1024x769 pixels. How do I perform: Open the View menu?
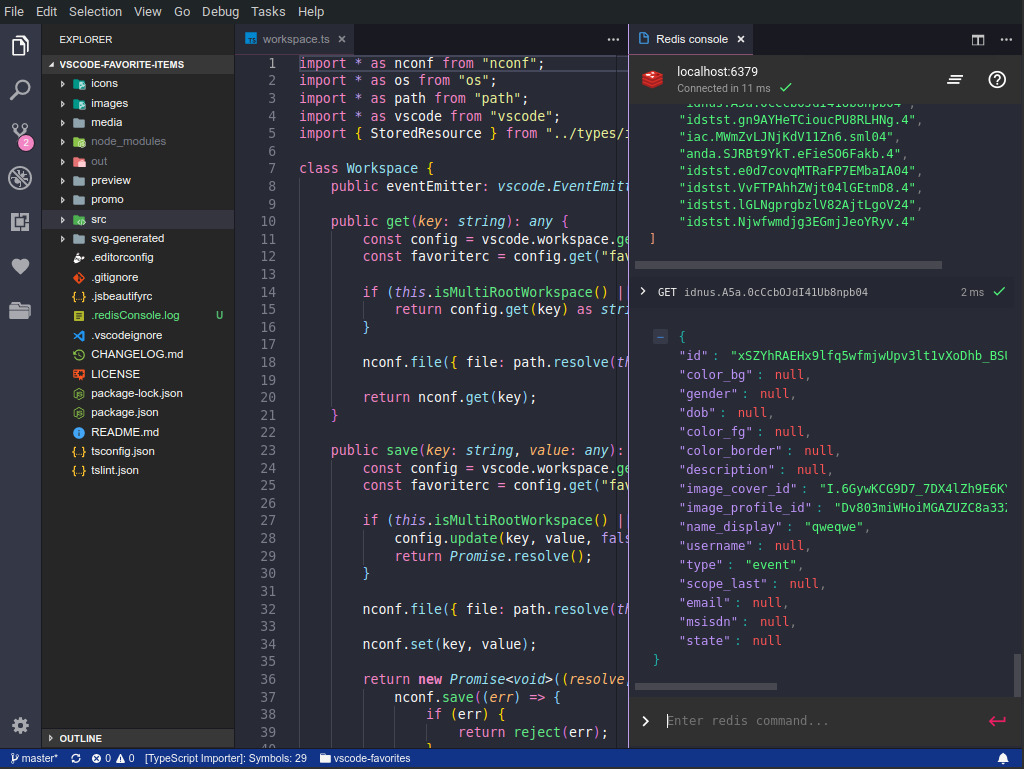pos(148,12)
